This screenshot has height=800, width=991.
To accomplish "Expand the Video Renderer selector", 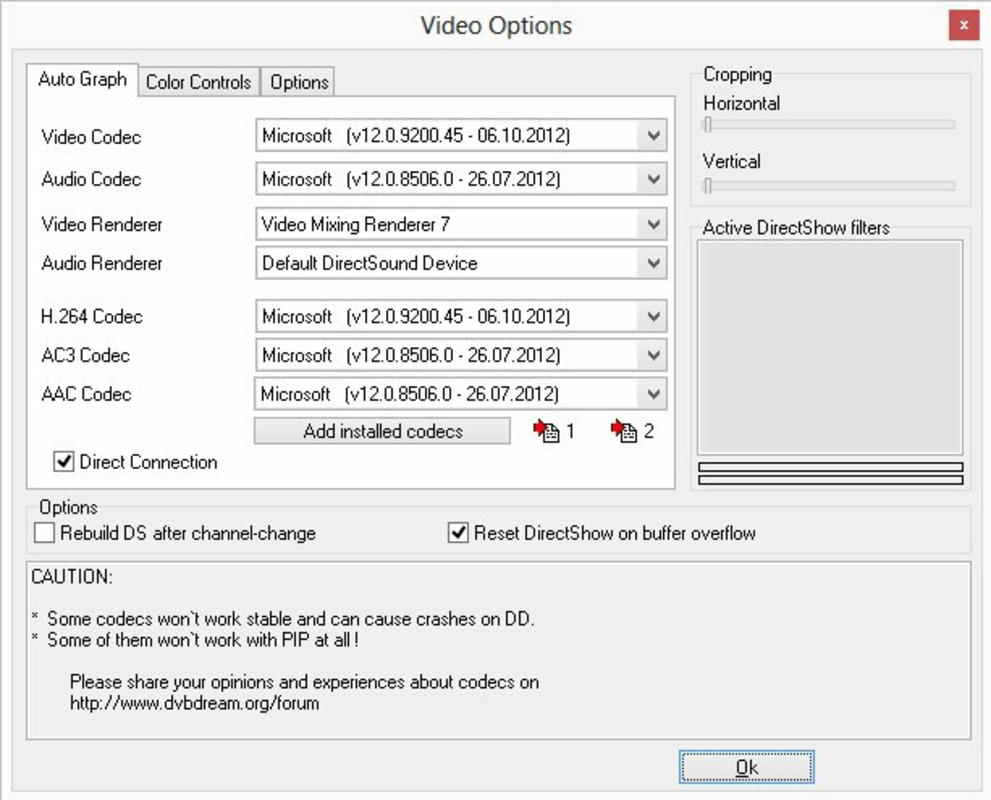I will (x=654, y=224).
